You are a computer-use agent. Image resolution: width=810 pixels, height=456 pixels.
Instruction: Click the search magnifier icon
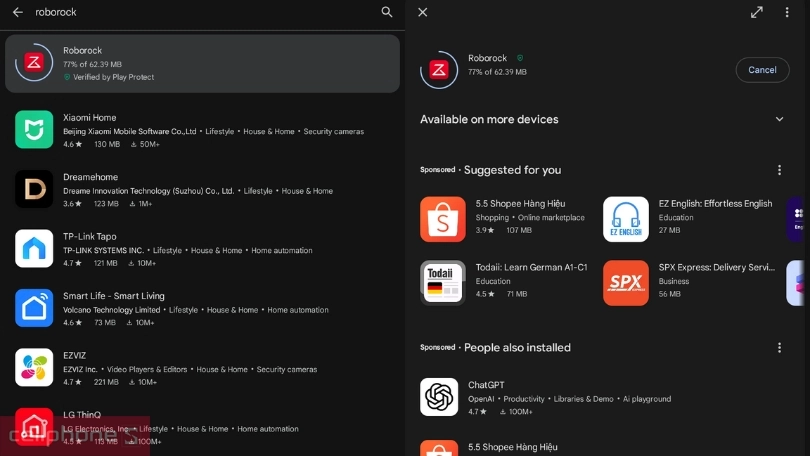click(x=387, y=12)
